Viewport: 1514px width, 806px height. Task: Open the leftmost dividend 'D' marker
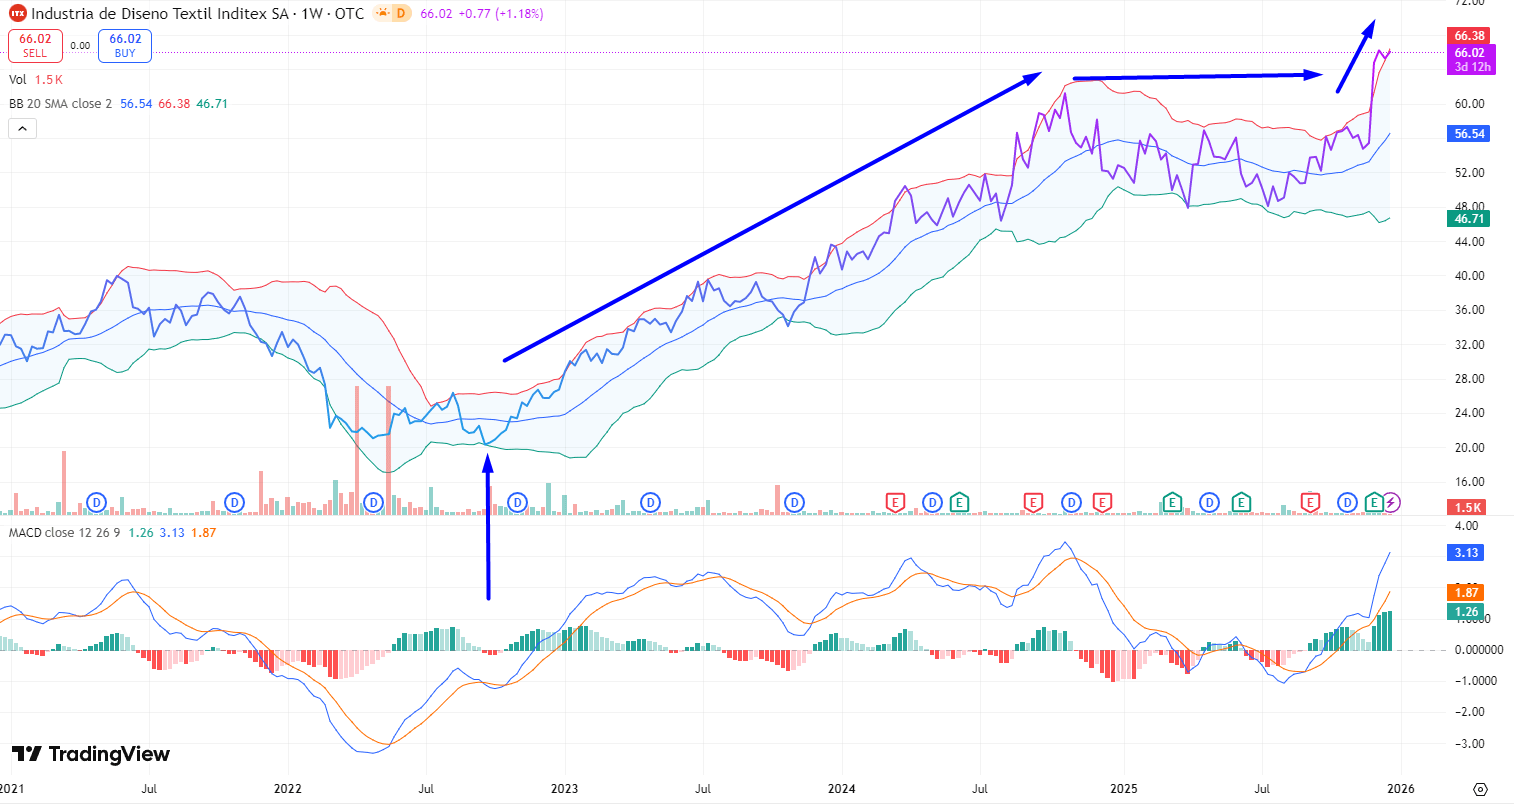coord(97,502)
